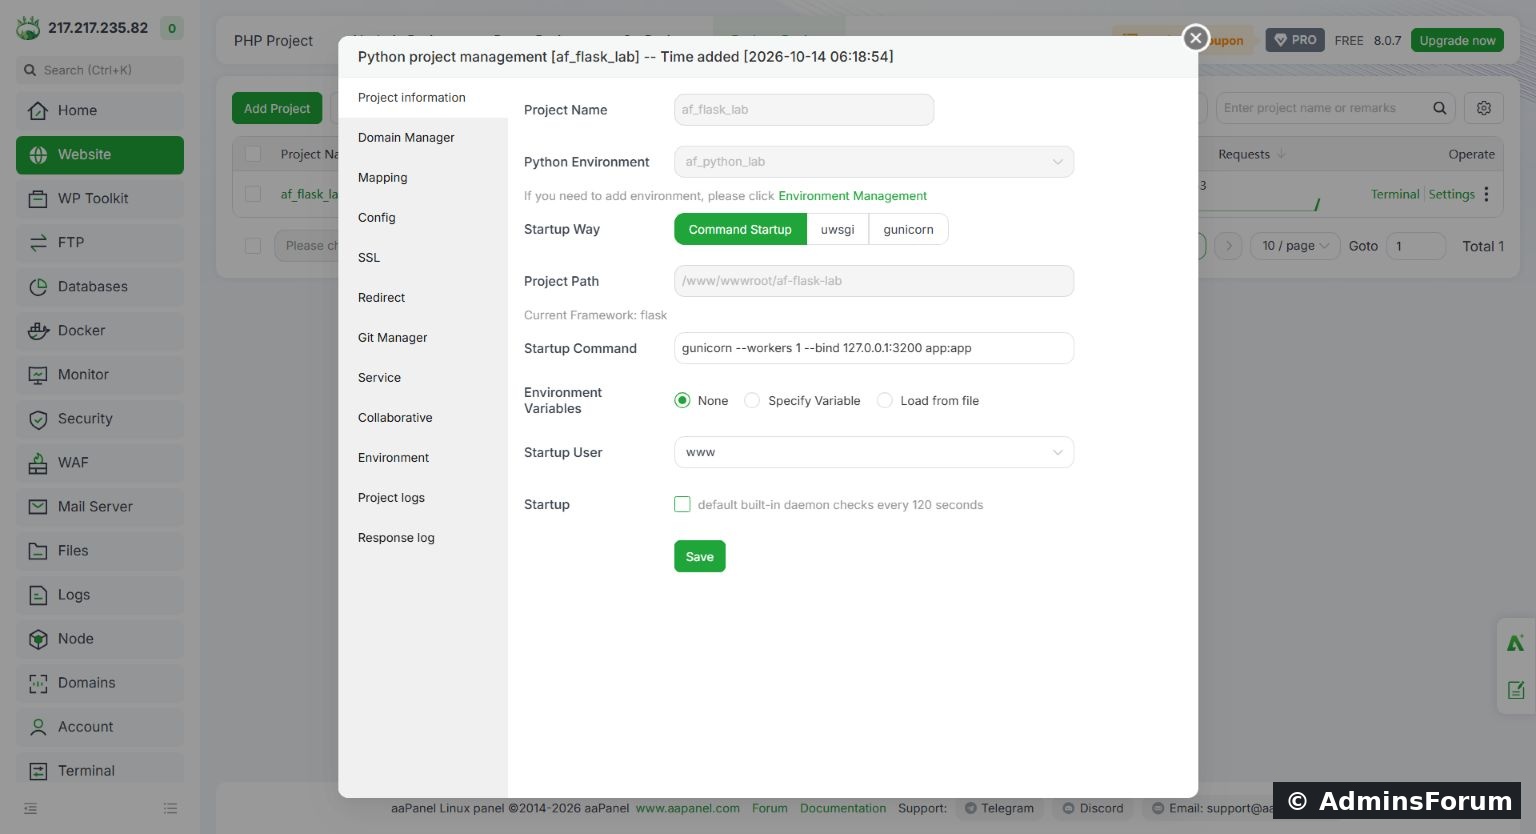Open the Environment Management link
Screen dimensions: 1536x834
pyautogui.click(x=852, y=196)
